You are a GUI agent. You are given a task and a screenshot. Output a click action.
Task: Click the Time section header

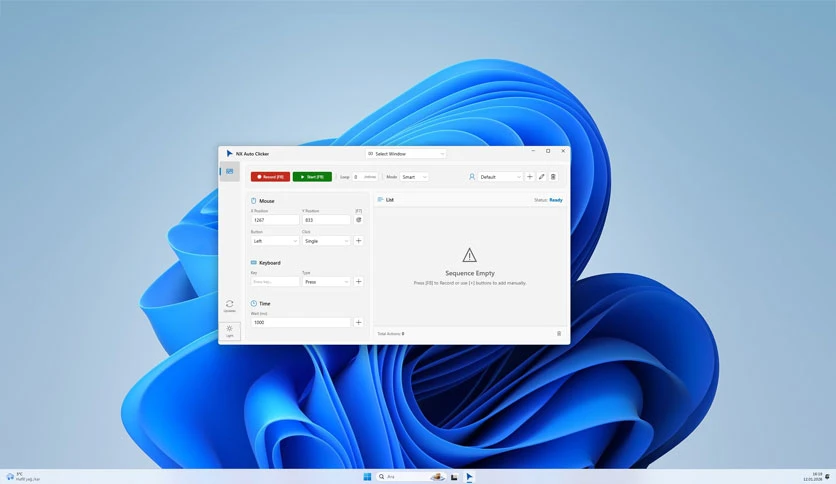point(260,303)
